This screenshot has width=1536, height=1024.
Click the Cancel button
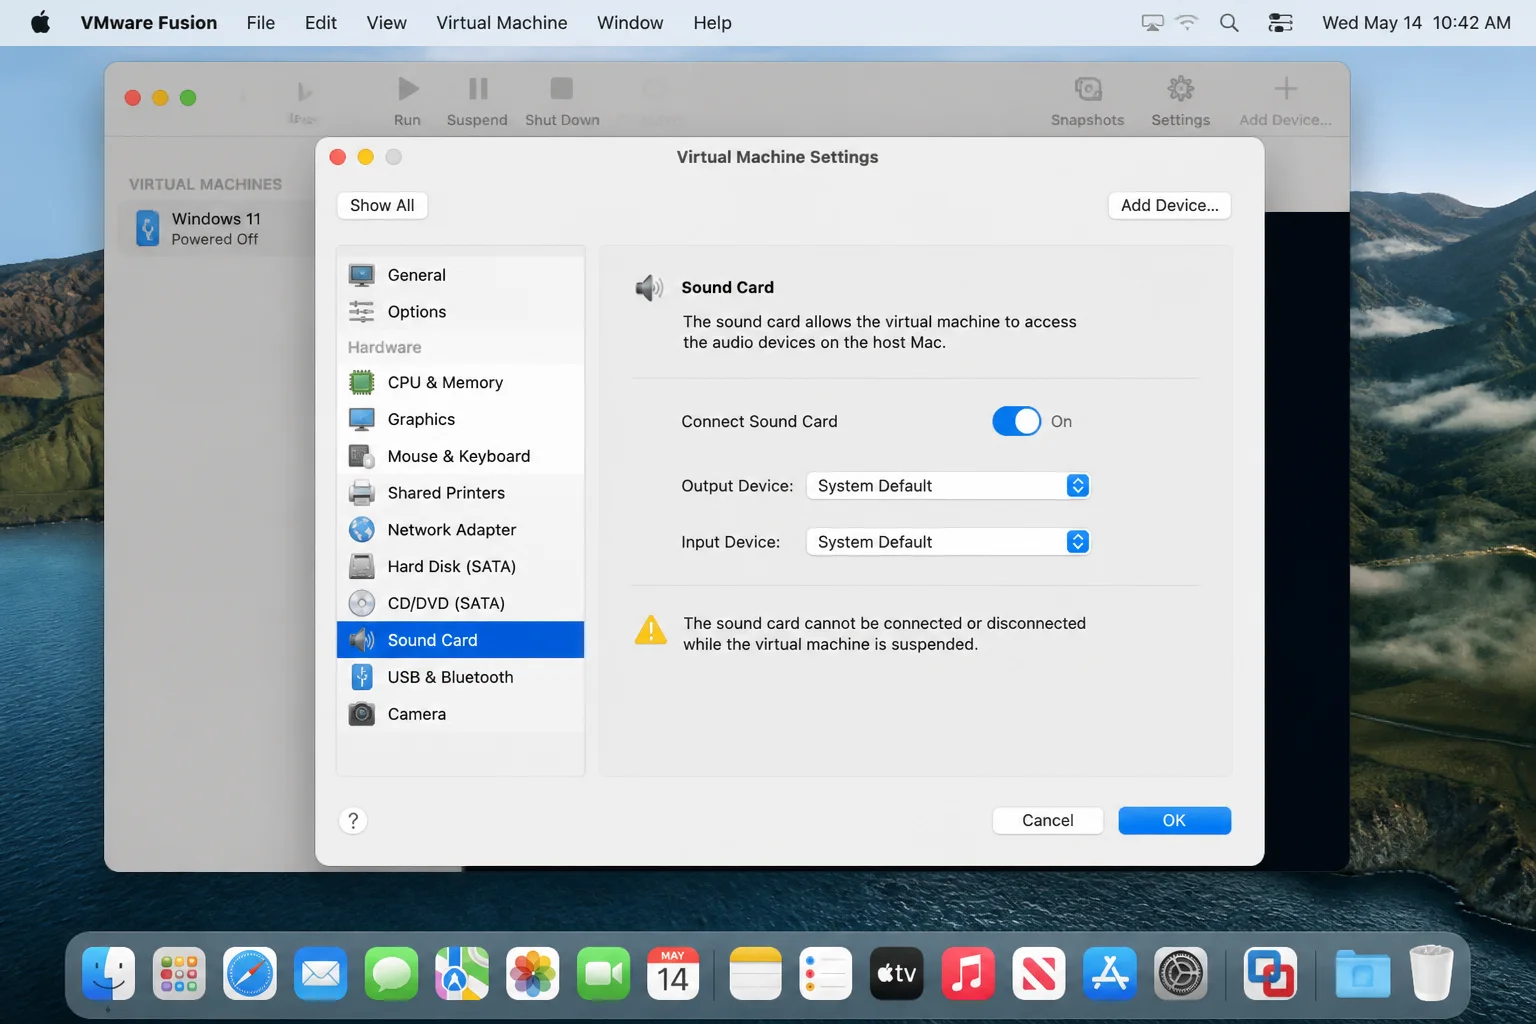click(1047, 820)
